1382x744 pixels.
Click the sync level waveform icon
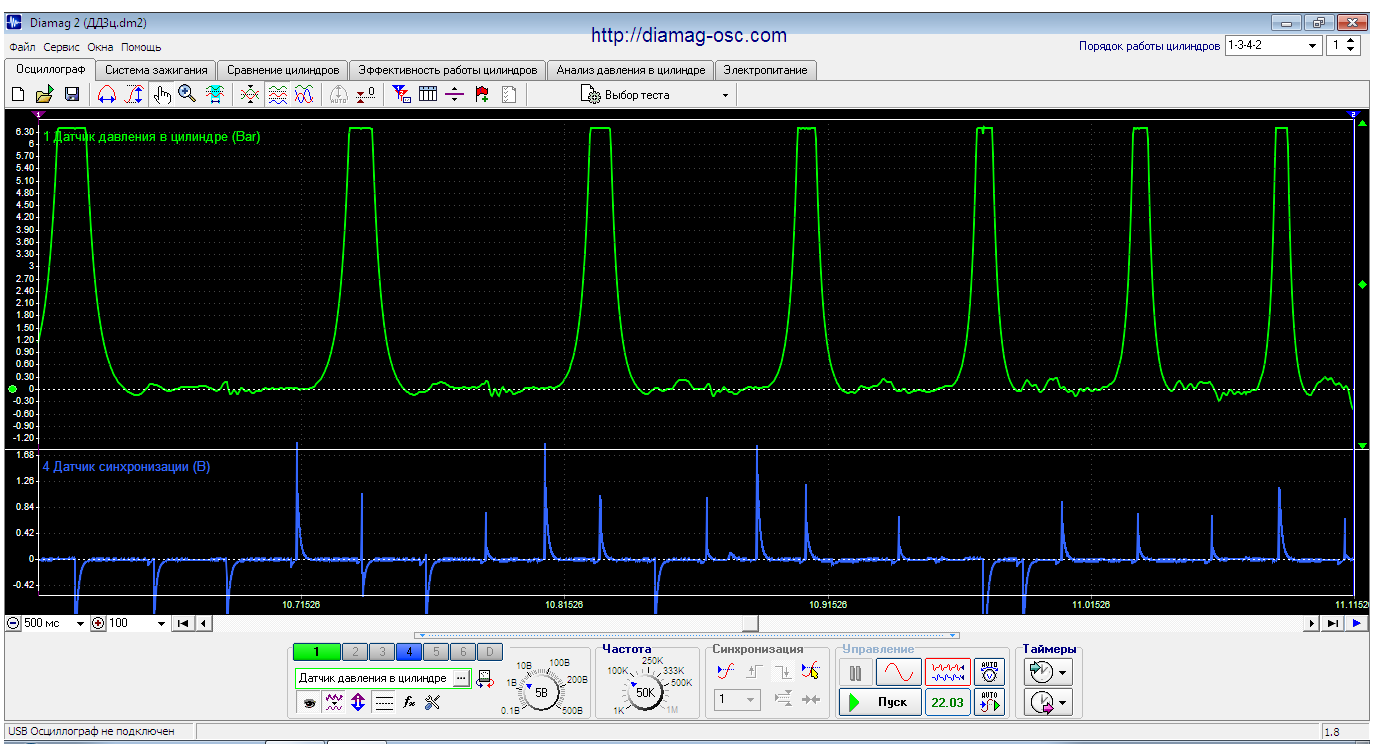[727, 671]
